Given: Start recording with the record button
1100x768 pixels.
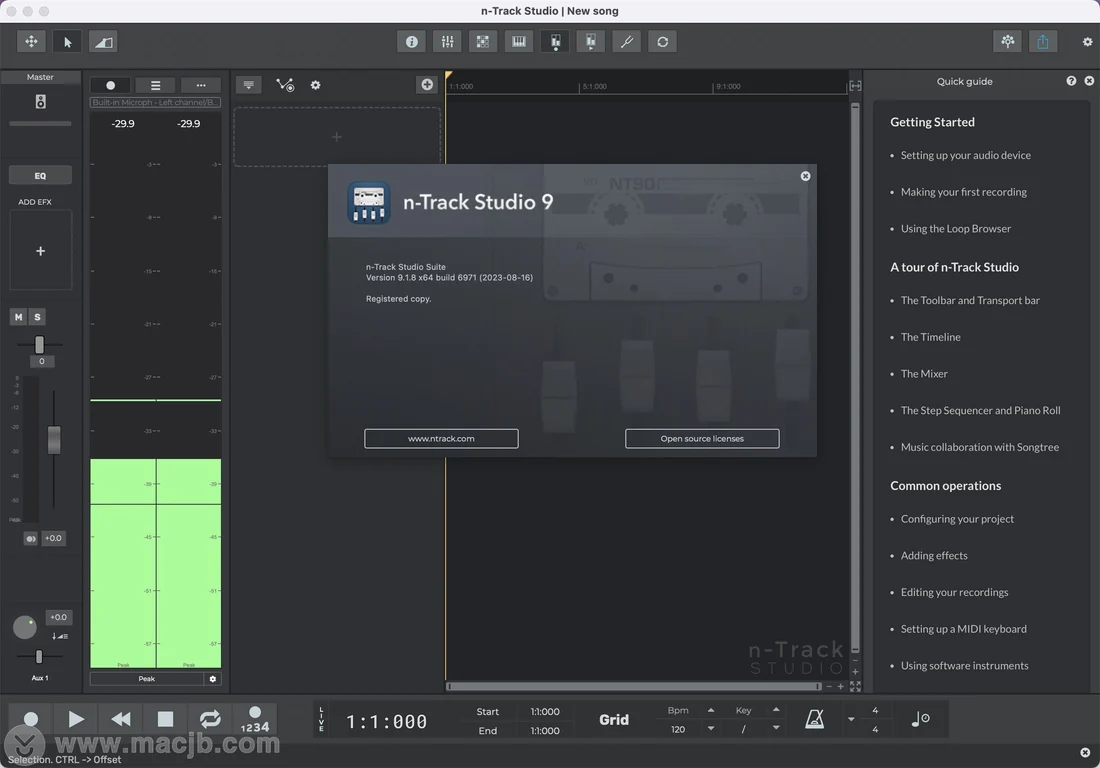Looking at the screenshot, I should point(31,720).
